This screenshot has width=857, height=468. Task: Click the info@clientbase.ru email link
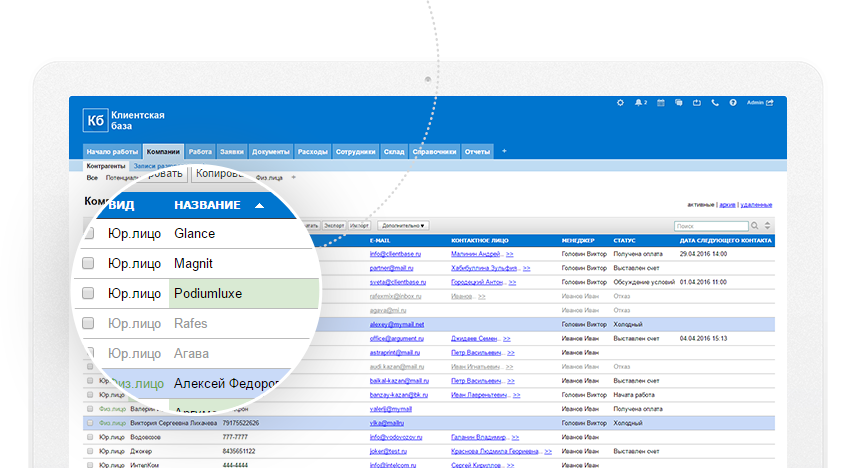click(397, 255)
